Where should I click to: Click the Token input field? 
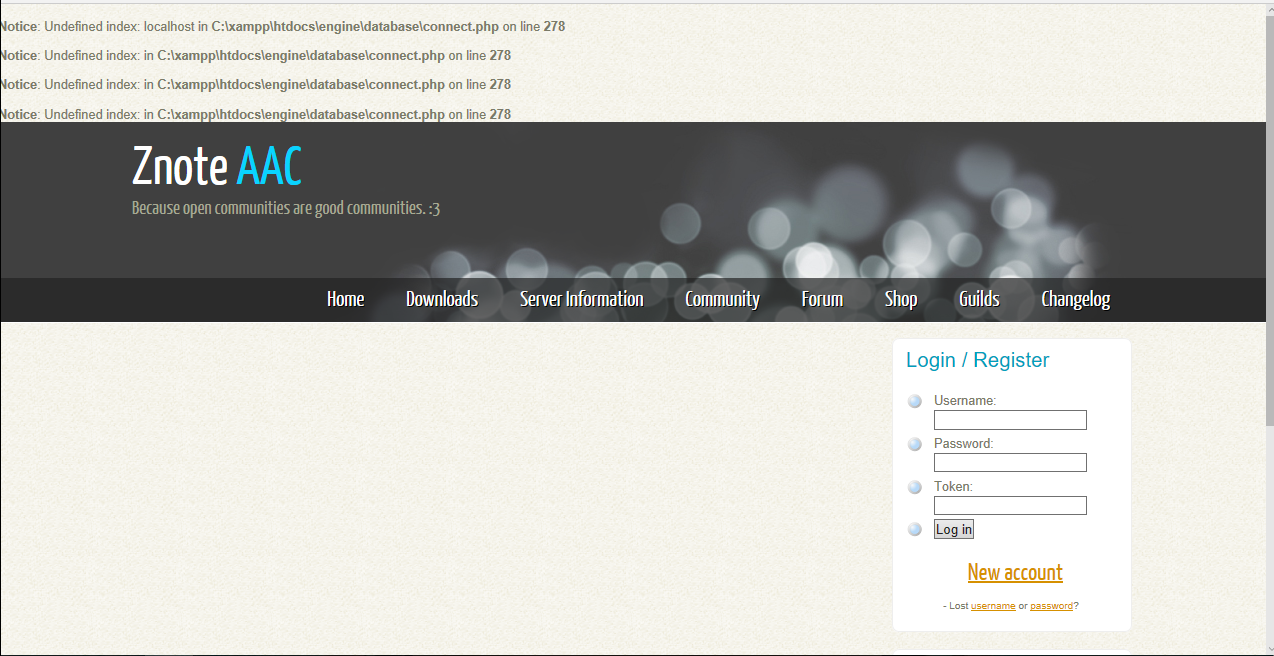point(1010,505)
